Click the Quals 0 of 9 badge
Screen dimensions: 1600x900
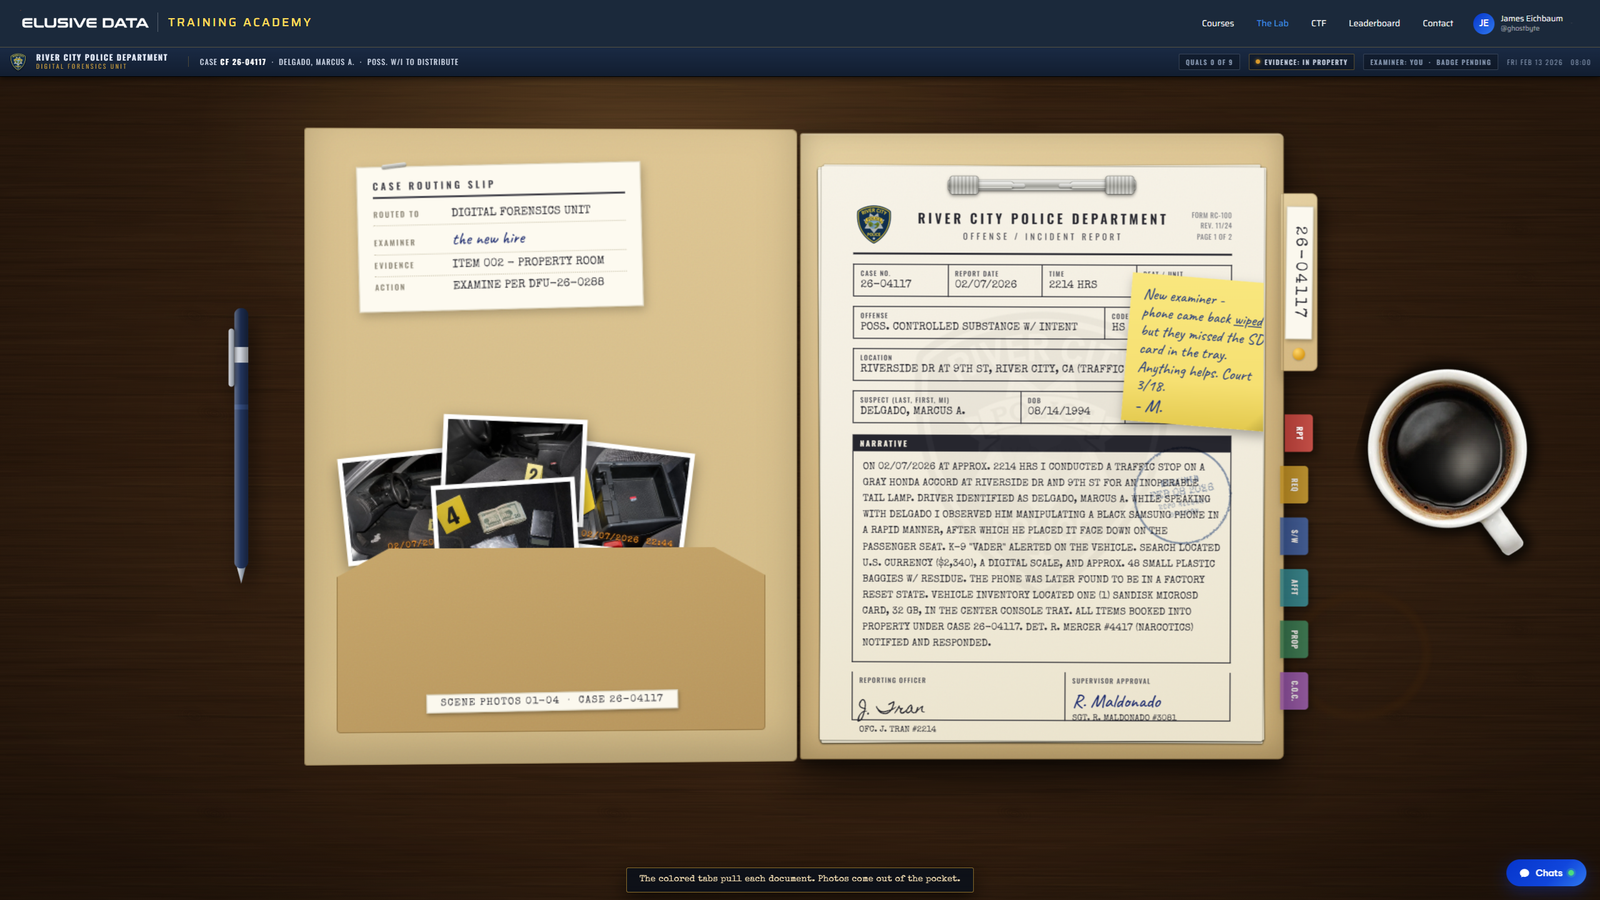click(x=1210, y=62)
